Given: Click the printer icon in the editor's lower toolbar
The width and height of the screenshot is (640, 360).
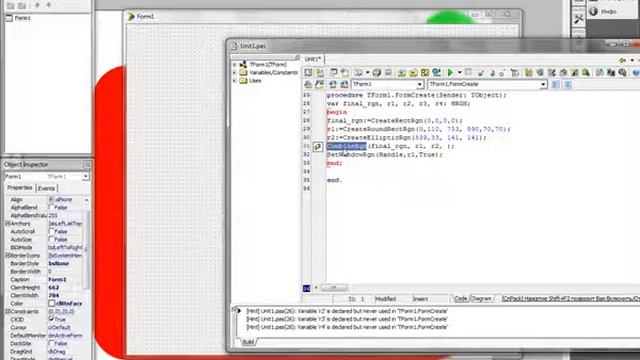Looking at the screenshot, I should tap(308, 84).
